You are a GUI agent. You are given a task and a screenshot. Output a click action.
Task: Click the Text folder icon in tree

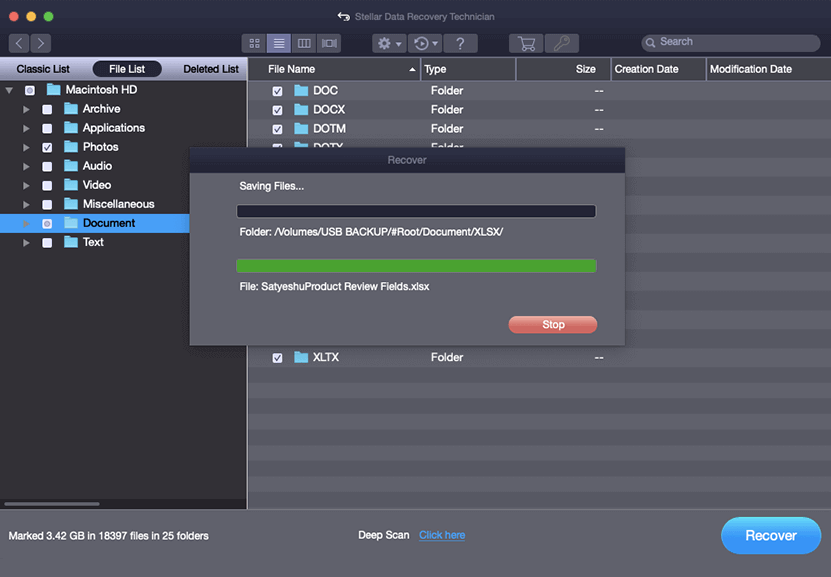click(x=71, y=242)
